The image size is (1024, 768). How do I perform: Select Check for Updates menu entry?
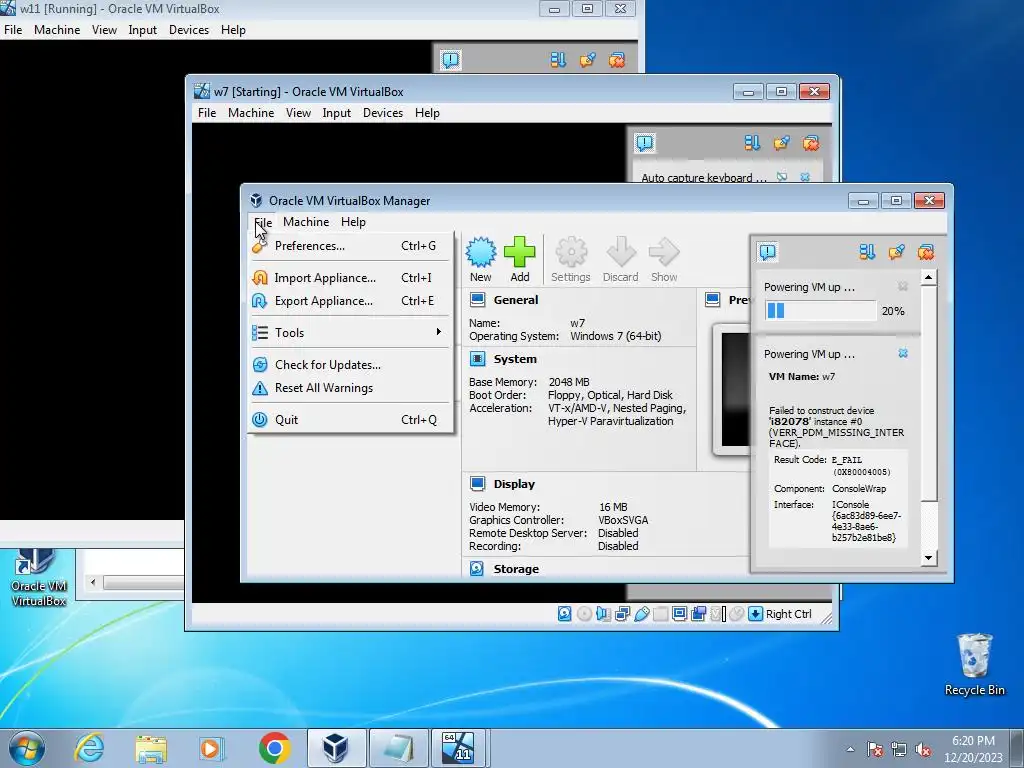point(350,364)
